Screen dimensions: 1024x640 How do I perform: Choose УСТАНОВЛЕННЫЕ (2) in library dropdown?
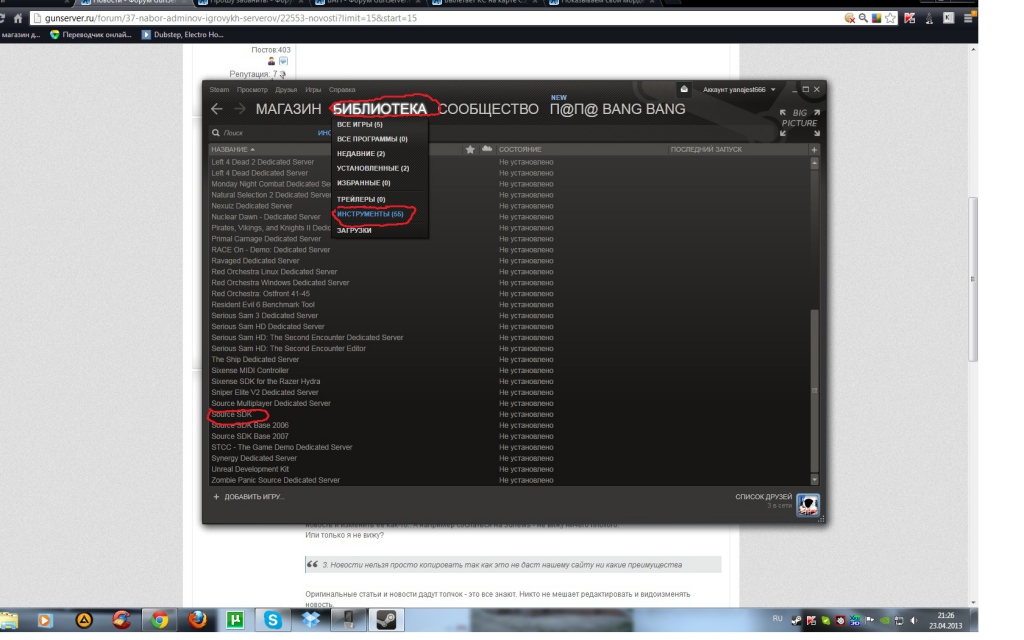click(372, 168)
